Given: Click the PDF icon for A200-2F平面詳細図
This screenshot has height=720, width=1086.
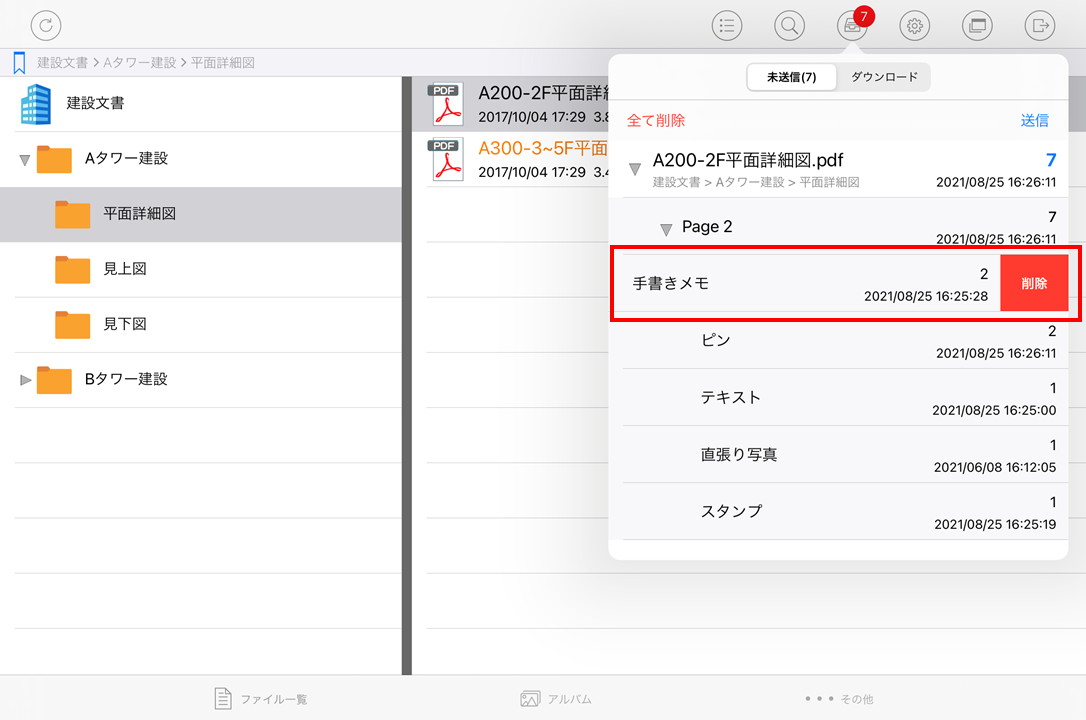Looking at the screenshot, I should click(x=447, y=105).
